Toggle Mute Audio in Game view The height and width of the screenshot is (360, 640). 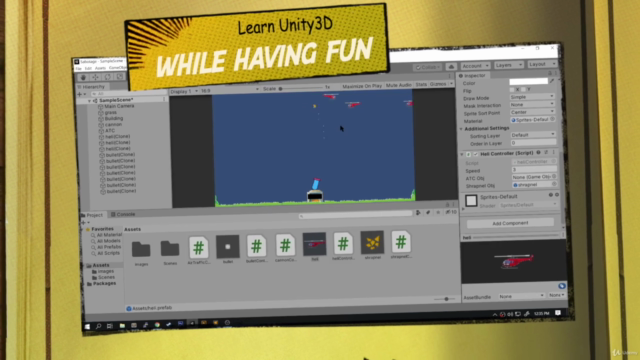pos(399,85)
